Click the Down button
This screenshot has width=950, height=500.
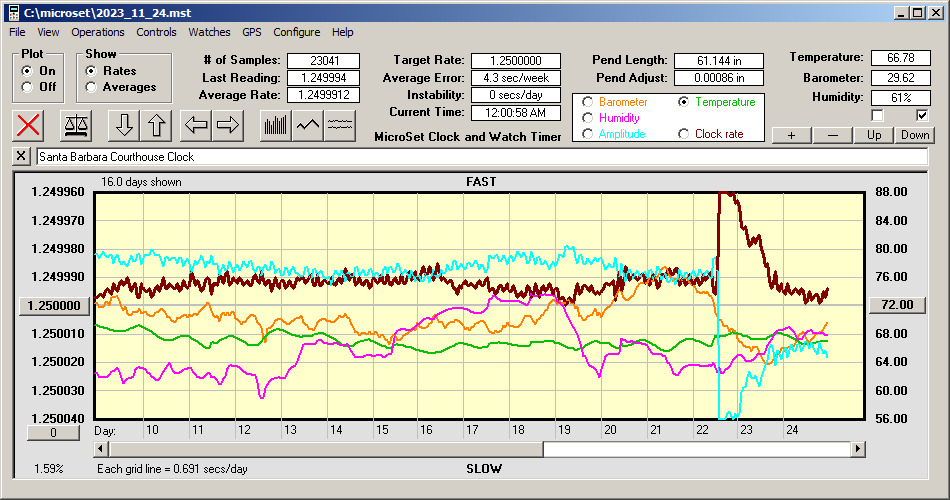(915, 135)
